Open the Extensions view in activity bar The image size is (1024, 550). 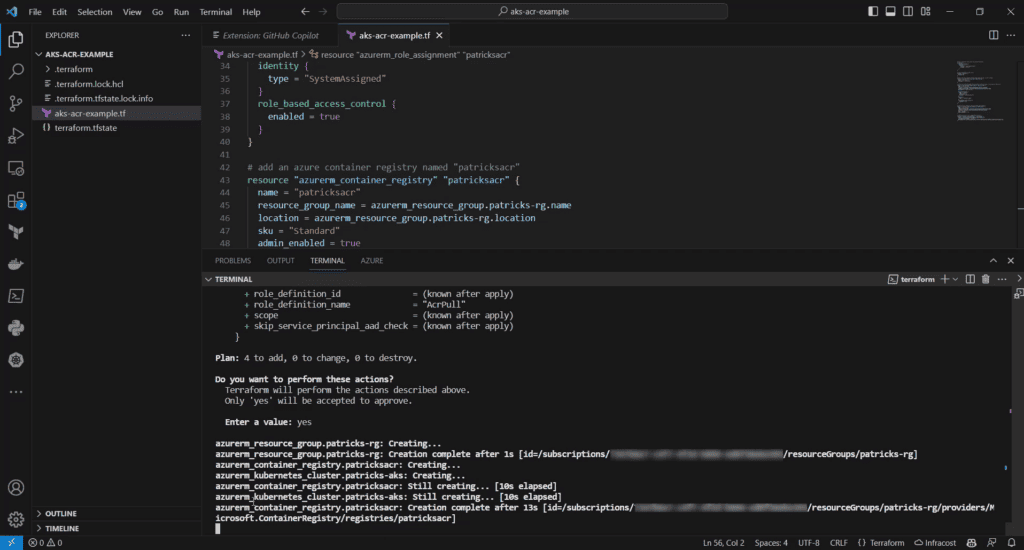(16, 200)
